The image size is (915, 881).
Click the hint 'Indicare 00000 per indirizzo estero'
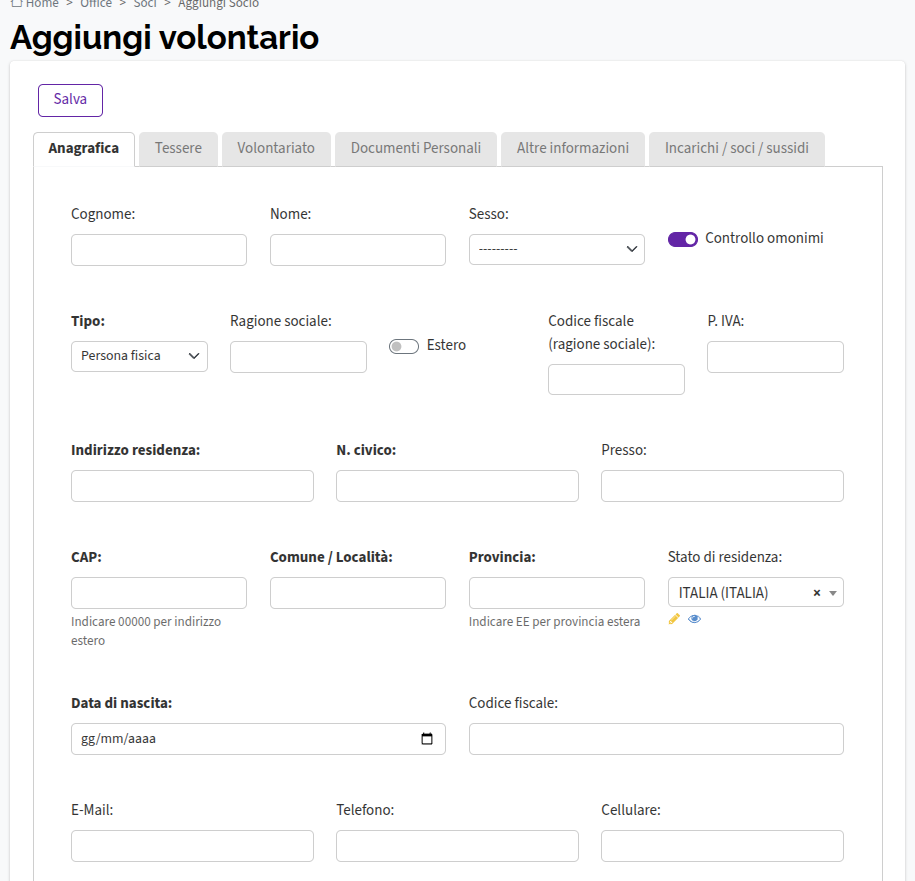(x=146, y=631)
